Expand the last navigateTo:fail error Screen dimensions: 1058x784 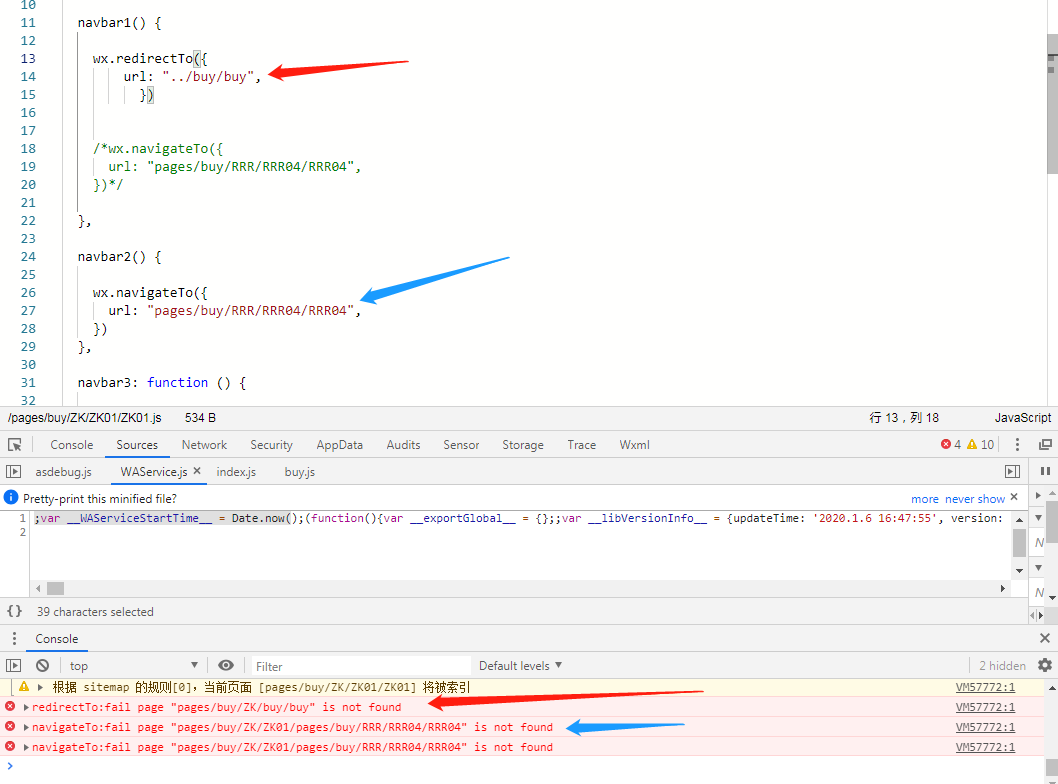pos(26,748)
